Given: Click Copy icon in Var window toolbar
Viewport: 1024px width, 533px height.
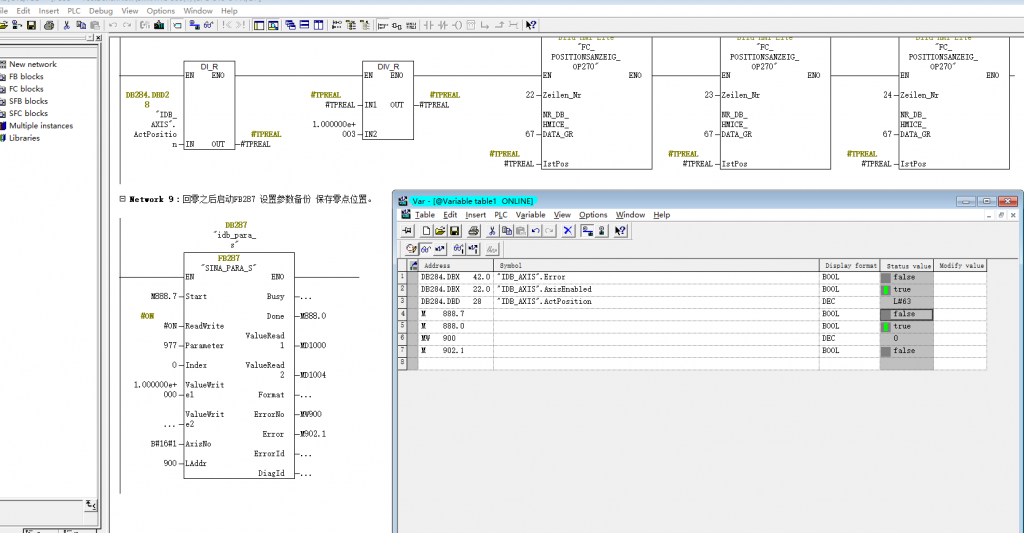Looking at the screenshot, I should (x=506, y=231).
